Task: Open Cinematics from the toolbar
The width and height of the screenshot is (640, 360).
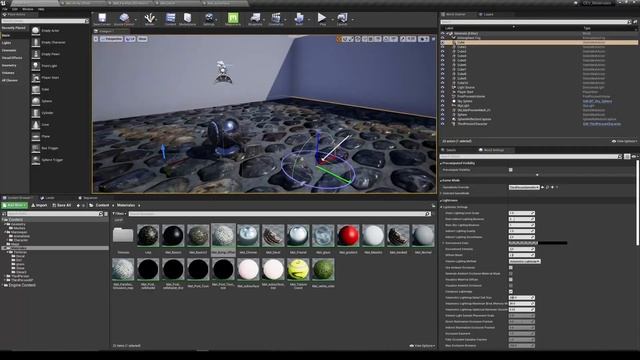Action: pos(276,19)
